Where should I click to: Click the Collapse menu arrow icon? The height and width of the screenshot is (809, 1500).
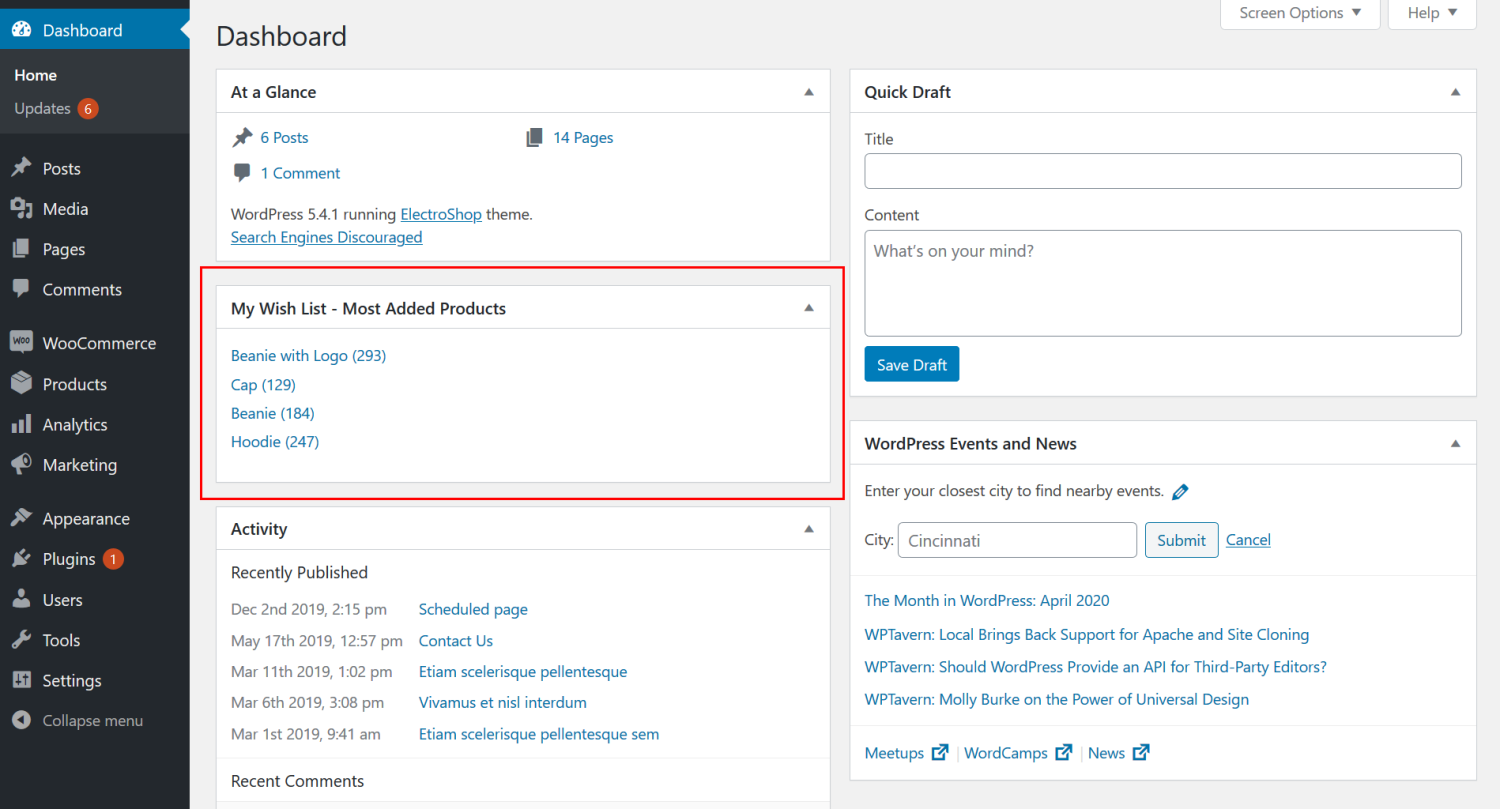(23, 720)
